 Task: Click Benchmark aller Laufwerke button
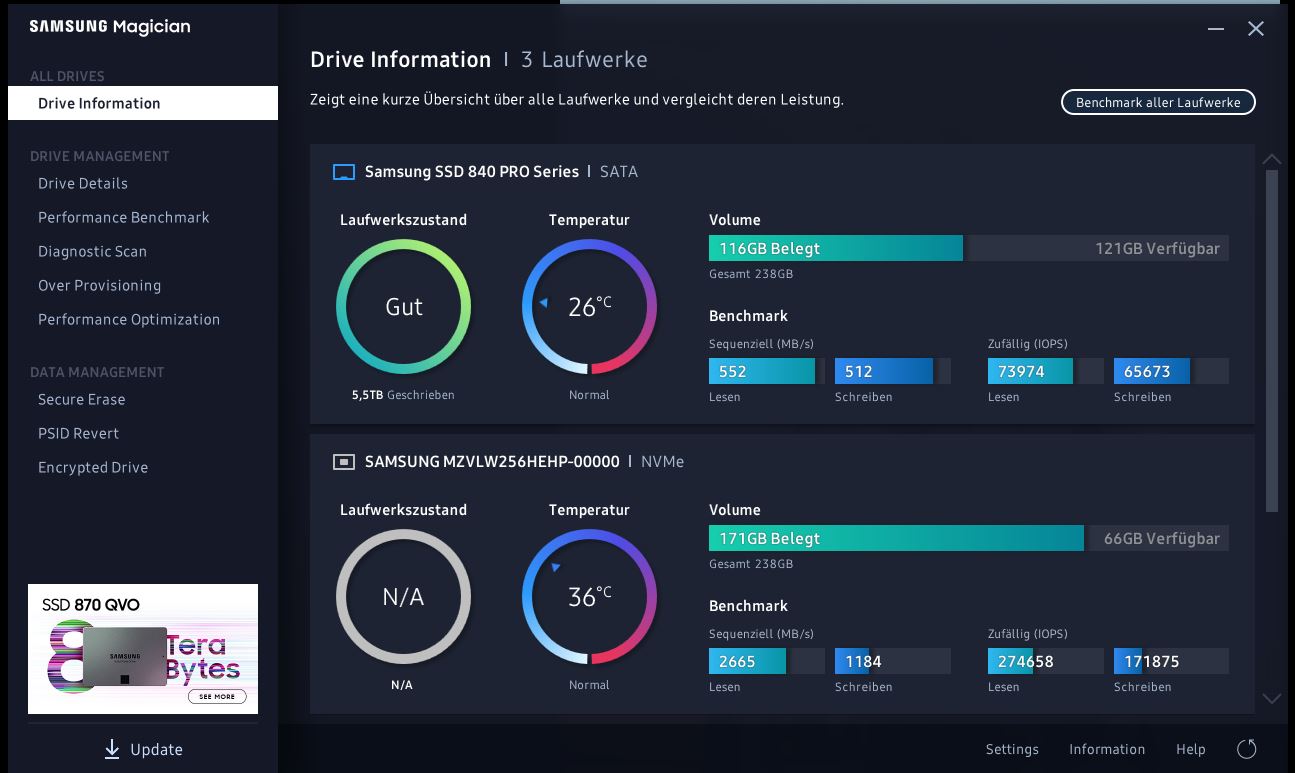(1158, 102)
